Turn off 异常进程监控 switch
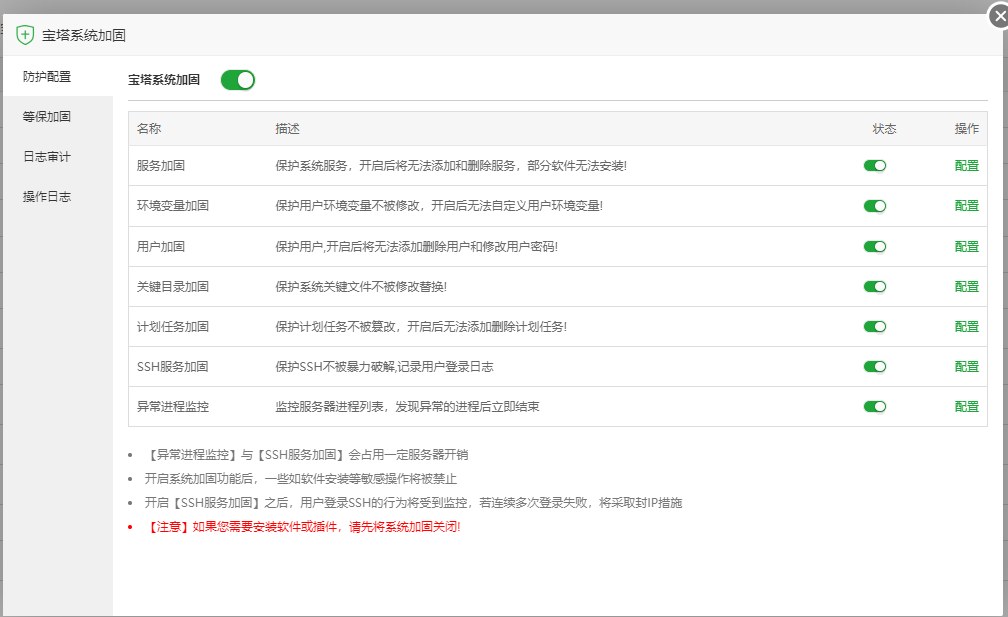This screenshot has height=617, width=1008. coord(875,406)
